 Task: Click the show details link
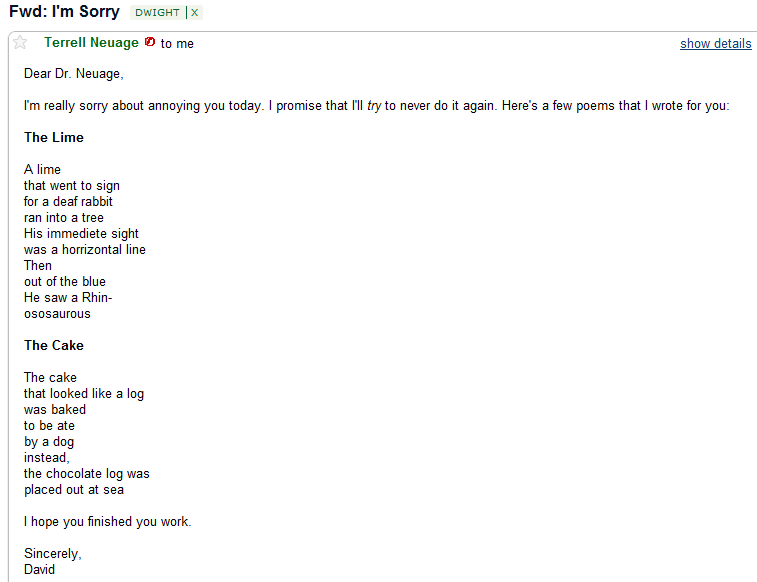715,44
